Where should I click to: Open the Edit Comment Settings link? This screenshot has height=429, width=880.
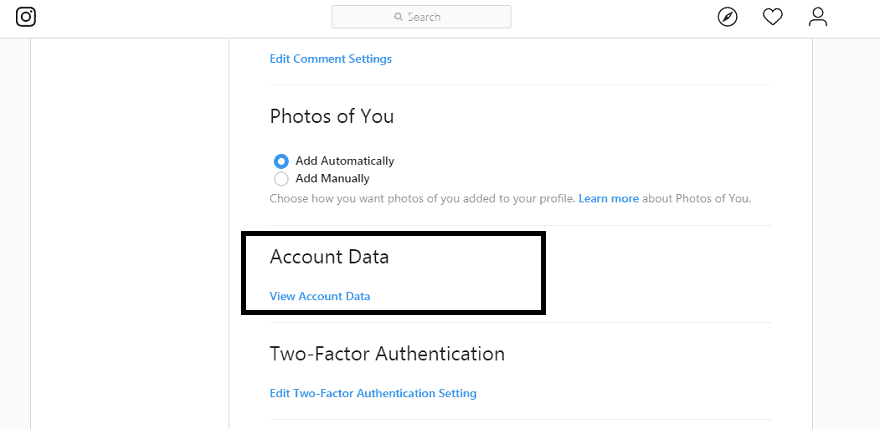pyautogui.click(x=331, y=59)
